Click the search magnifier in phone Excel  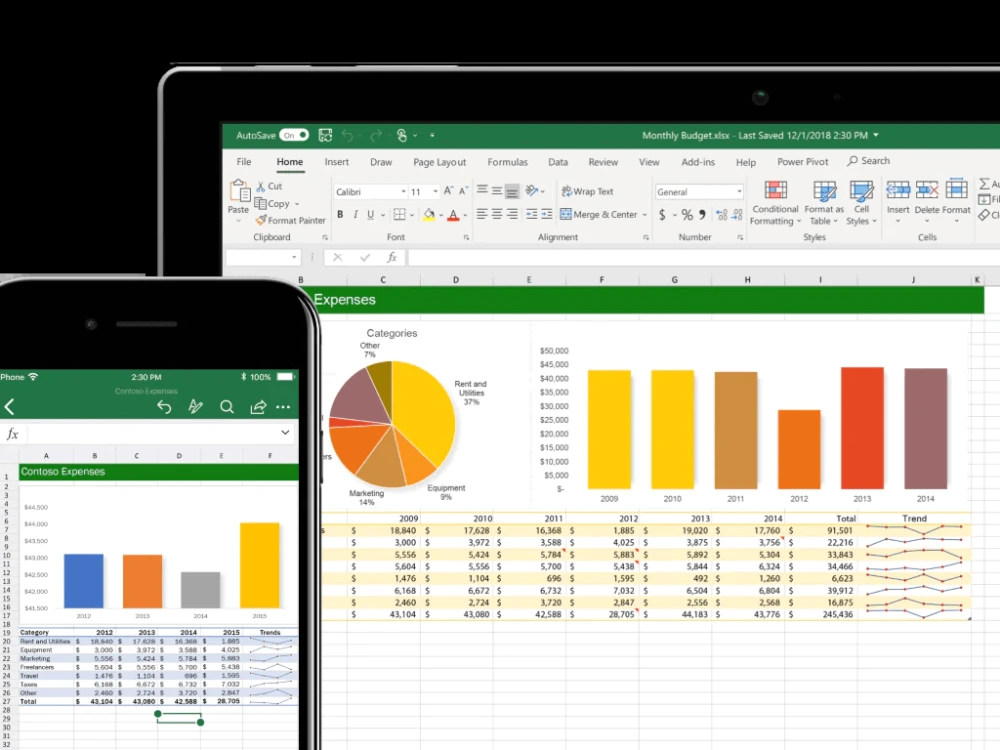point(226,407)
